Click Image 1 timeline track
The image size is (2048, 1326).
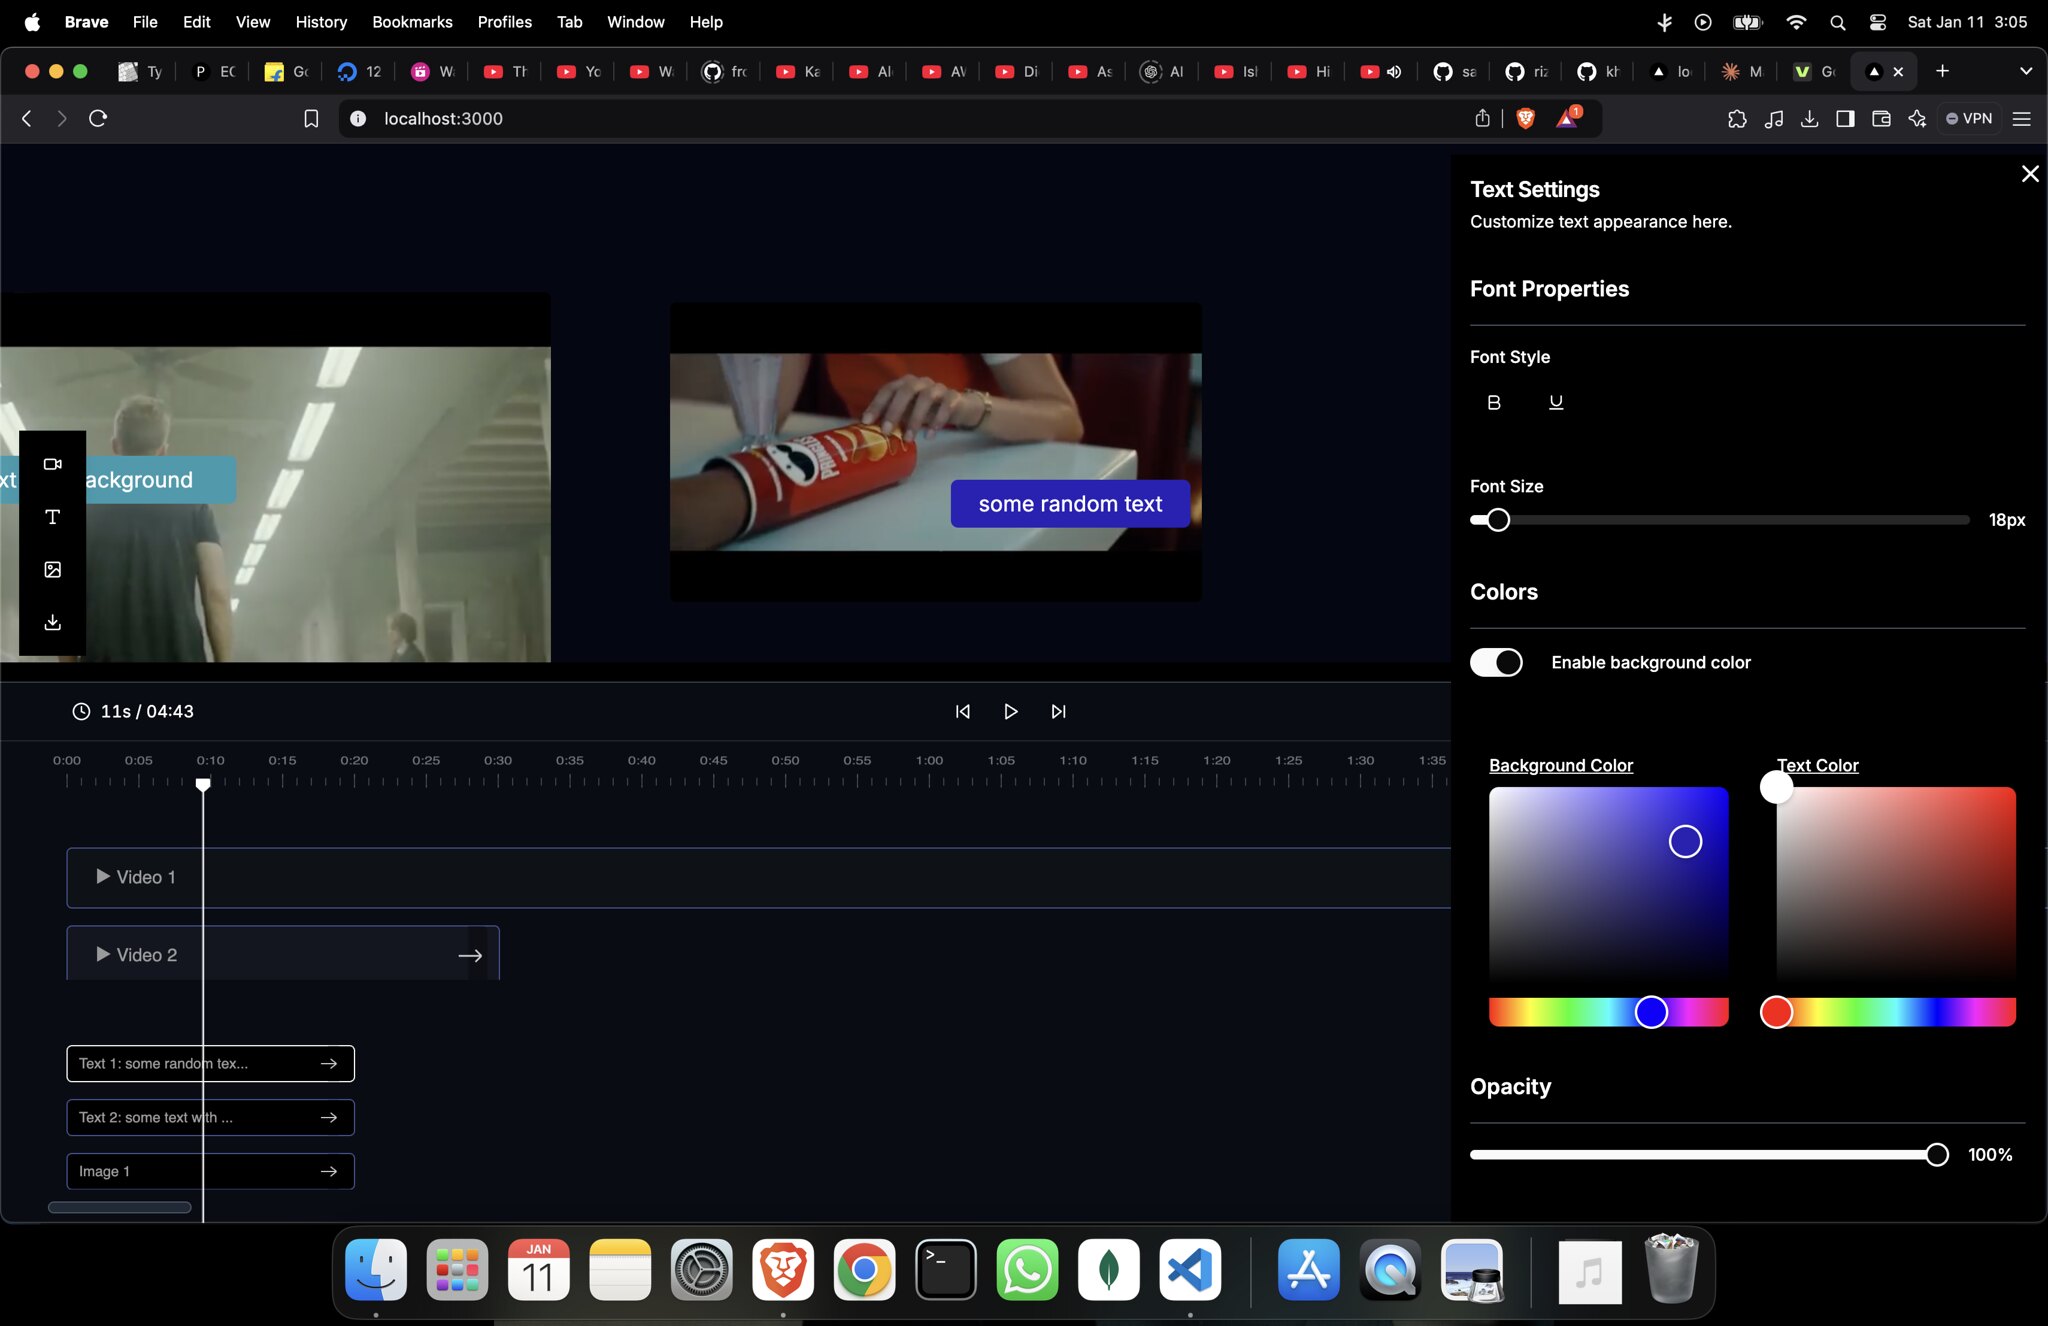(x=209, y=1171)
